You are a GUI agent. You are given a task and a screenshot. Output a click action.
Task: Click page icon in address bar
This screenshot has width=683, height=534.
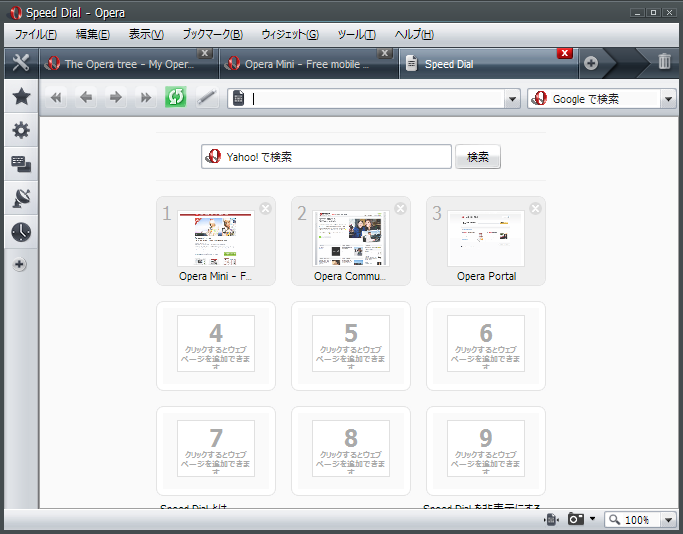pos(239,98)
